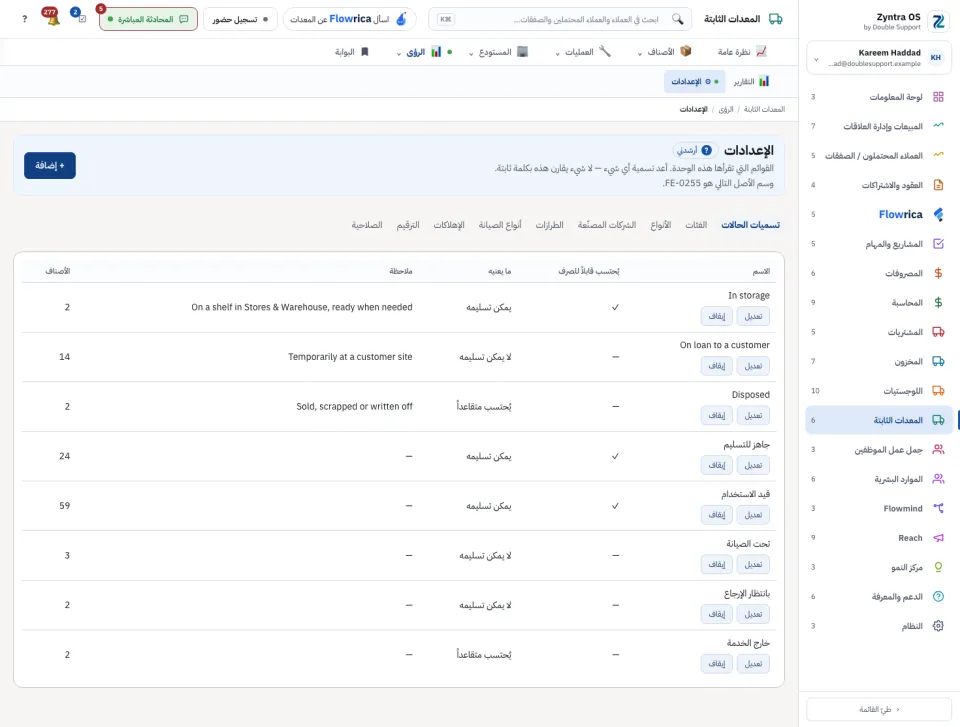Open the البوابة portal menu item

click(x=352, y=52)
